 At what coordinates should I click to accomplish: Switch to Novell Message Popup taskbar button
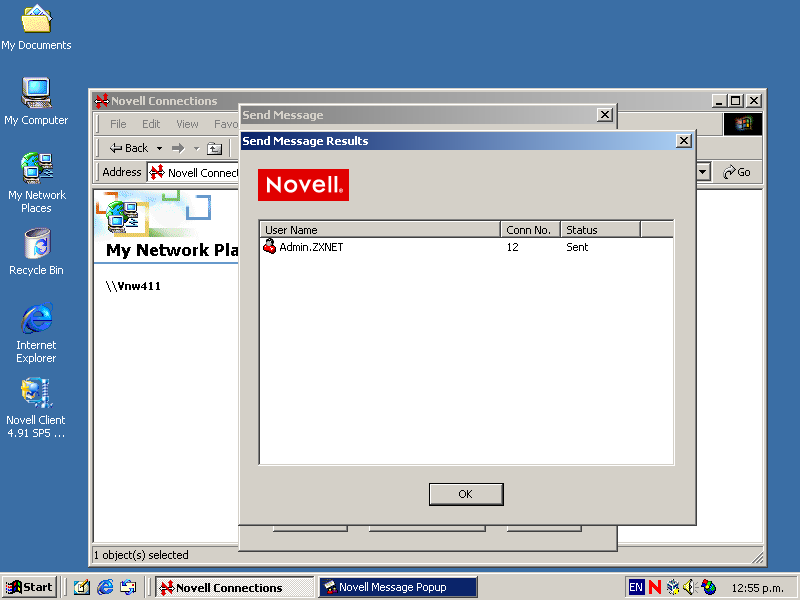pyautogui.click(x=398, y=587)
